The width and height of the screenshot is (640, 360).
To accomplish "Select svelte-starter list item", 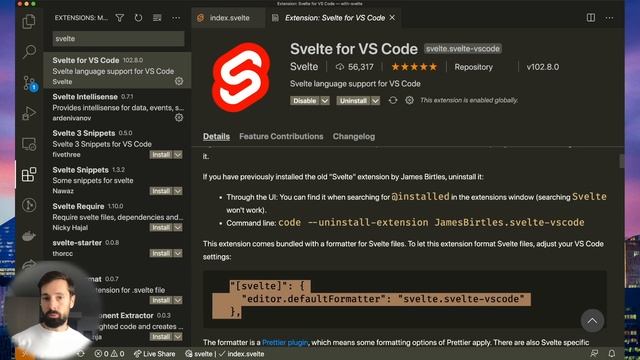I will (x=117, y=248).
